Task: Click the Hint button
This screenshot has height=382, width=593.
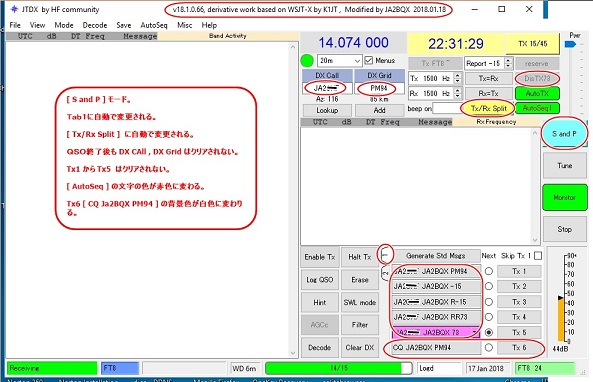Action: tap(320, 303)
